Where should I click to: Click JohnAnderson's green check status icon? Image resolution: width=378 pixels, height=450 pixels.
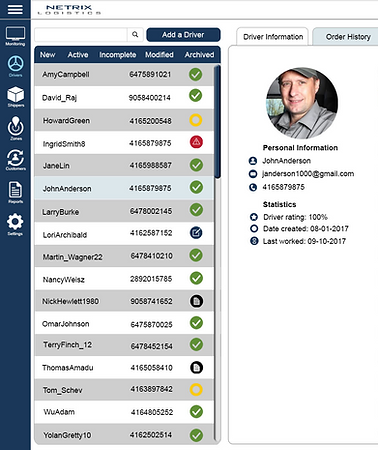tap(196, 187)
